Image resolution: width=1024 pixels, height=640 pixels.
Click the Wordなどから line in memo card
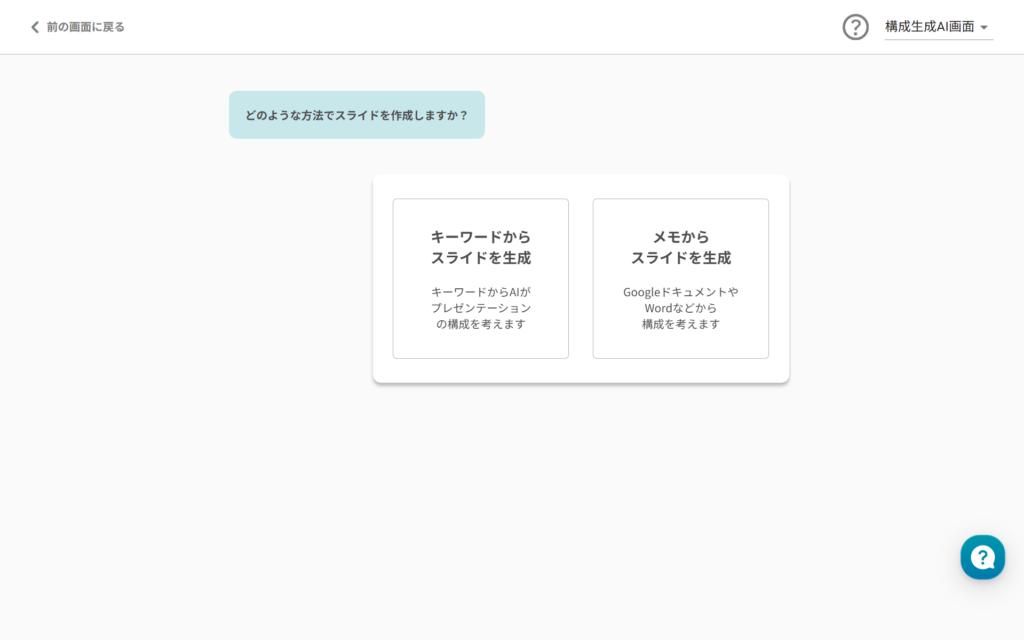coord(680,308)
